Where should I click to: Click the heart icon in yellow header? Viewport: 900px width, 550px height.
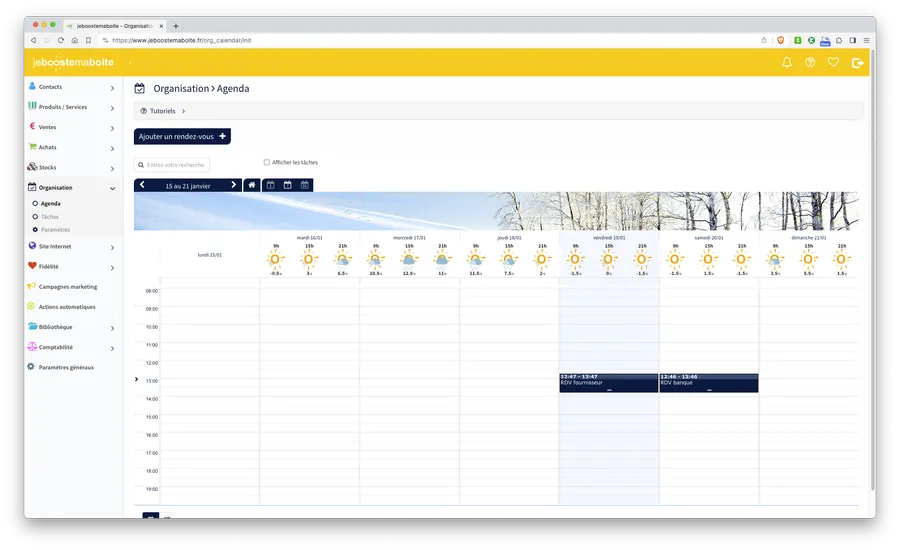pos(833,62)
